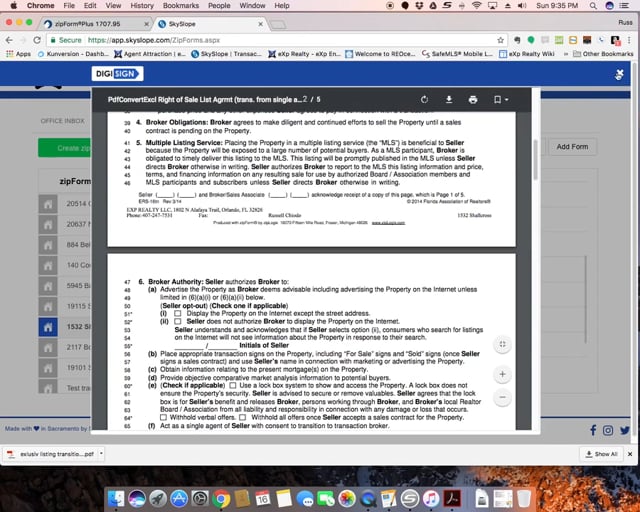Viewport: 640px width, 512px height.
Task: Go back in browser history
Action: point(9,40)
